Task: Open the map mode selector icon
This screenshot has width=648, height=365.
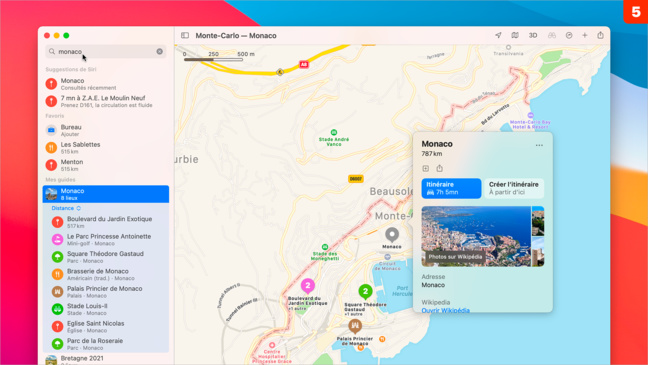Action: (x=515, y=36)
